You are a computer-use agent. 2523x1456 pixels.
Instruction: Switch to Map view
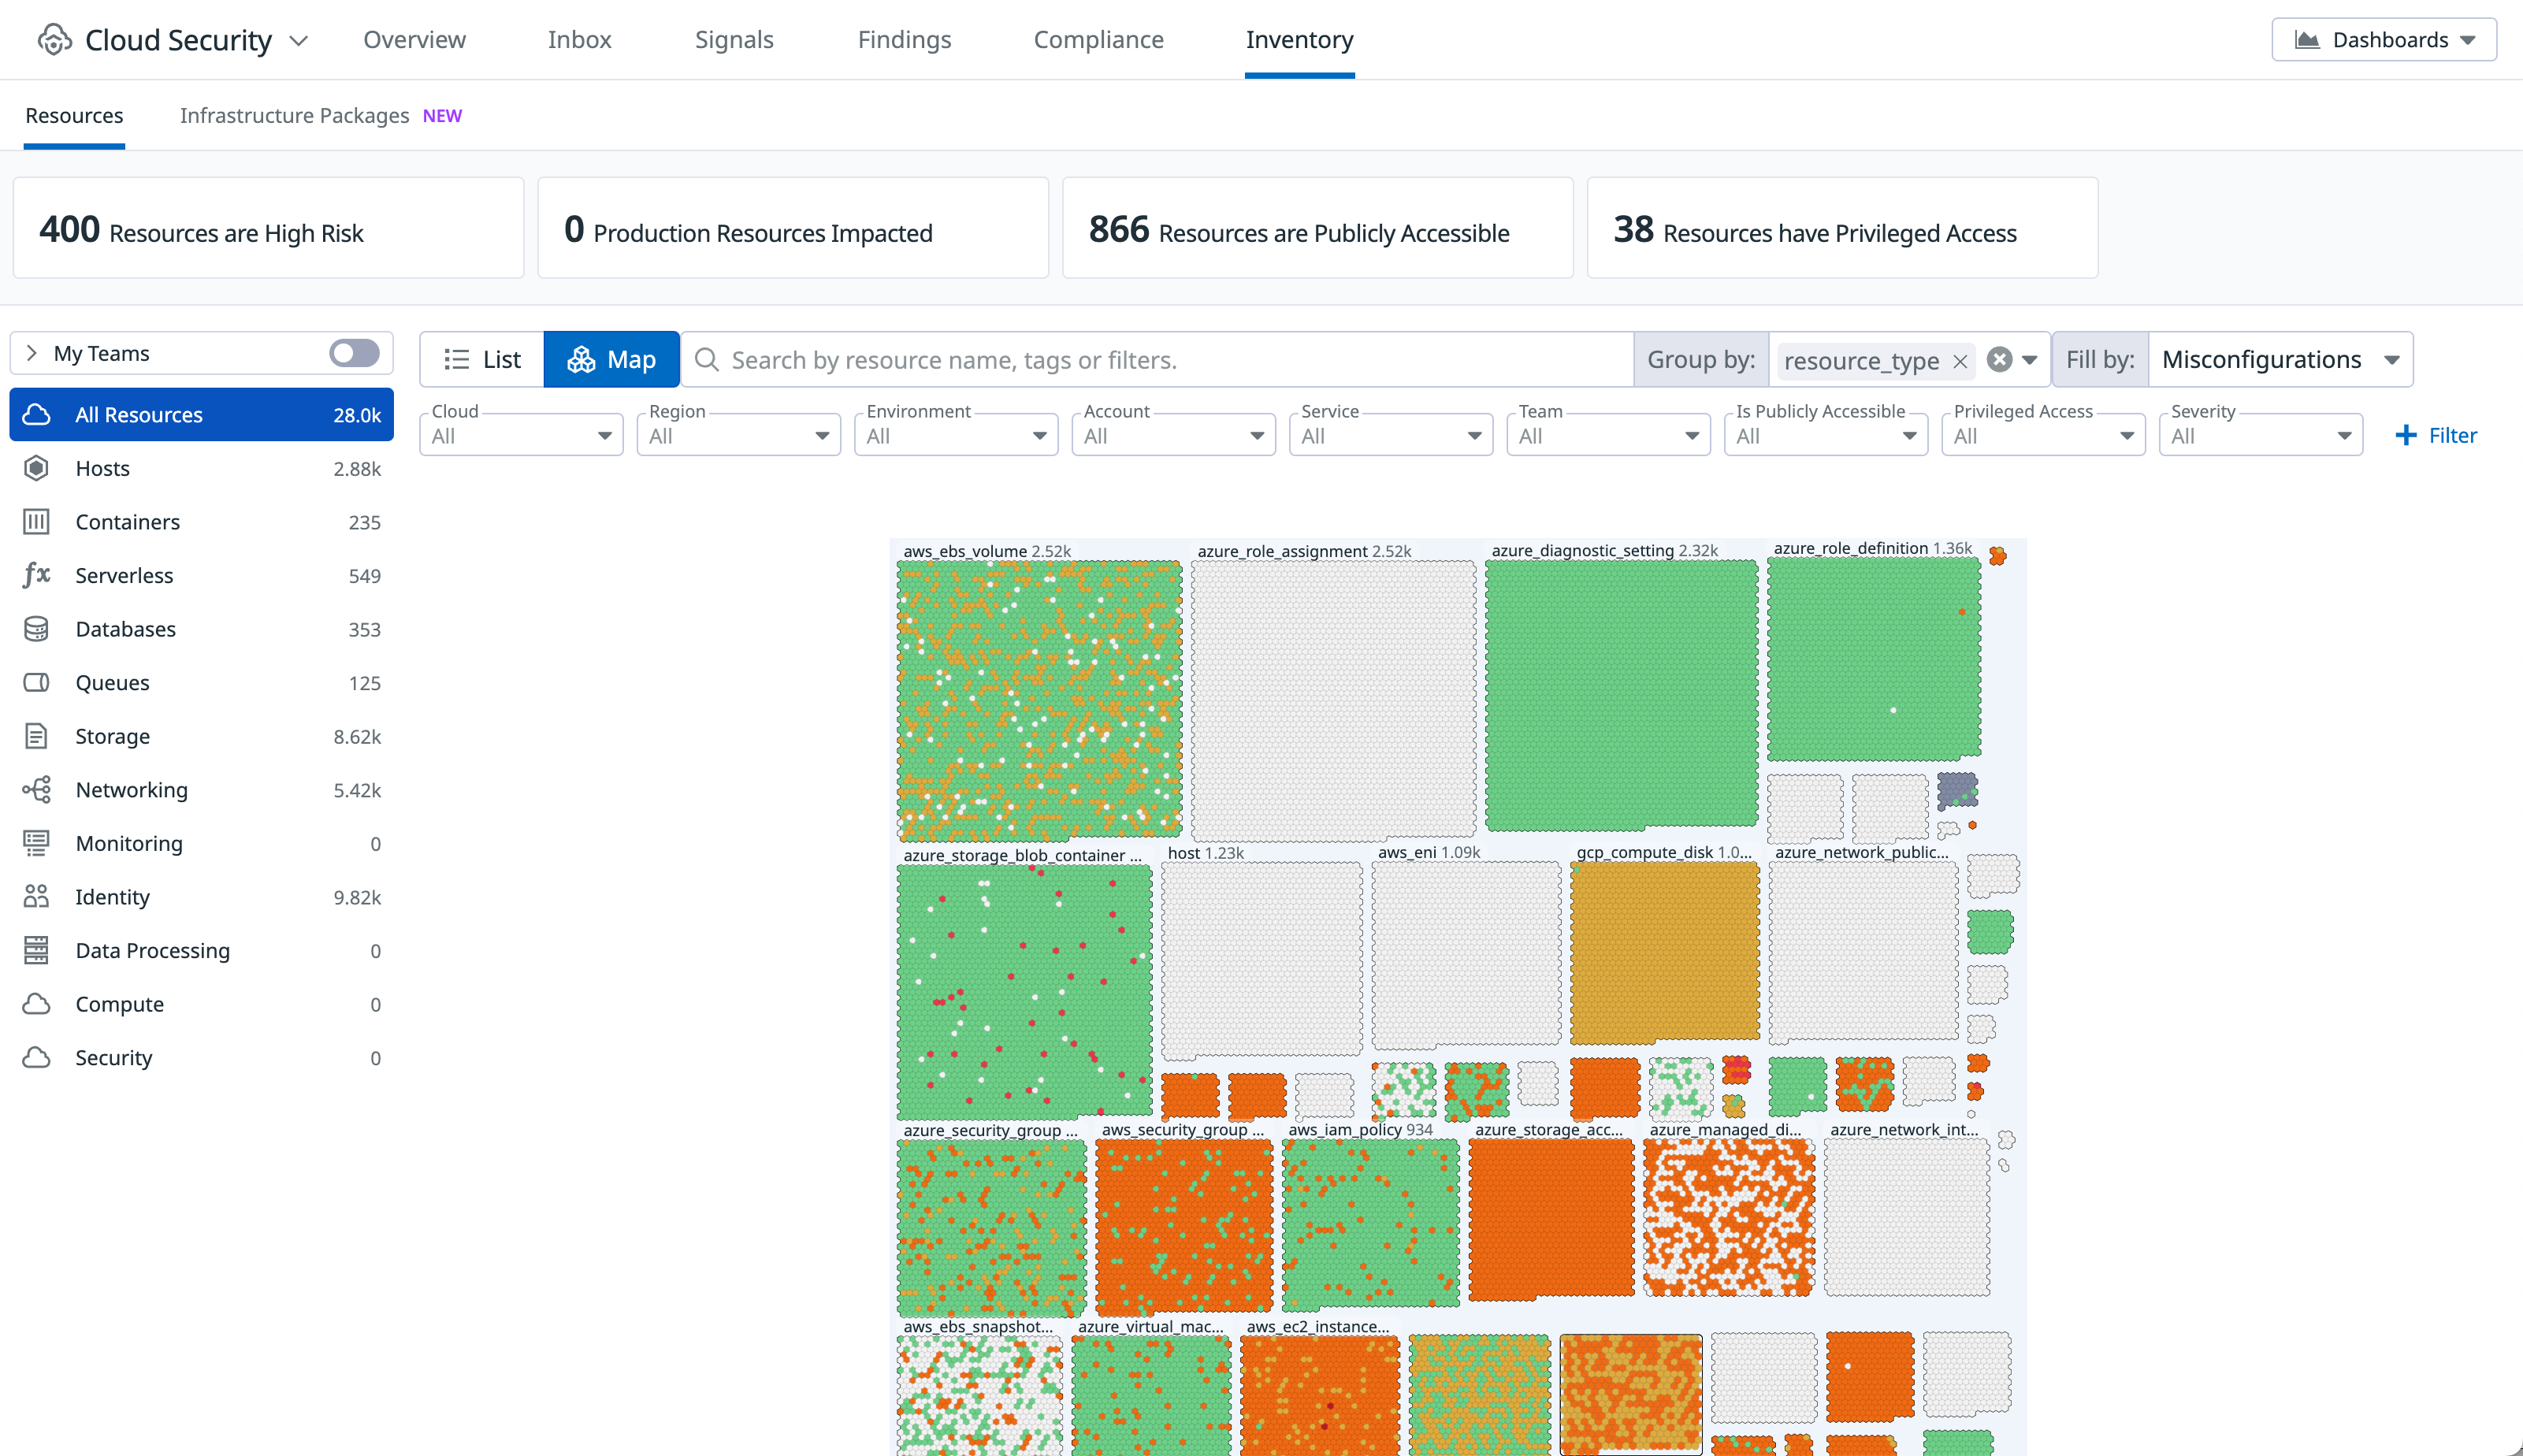611,360
